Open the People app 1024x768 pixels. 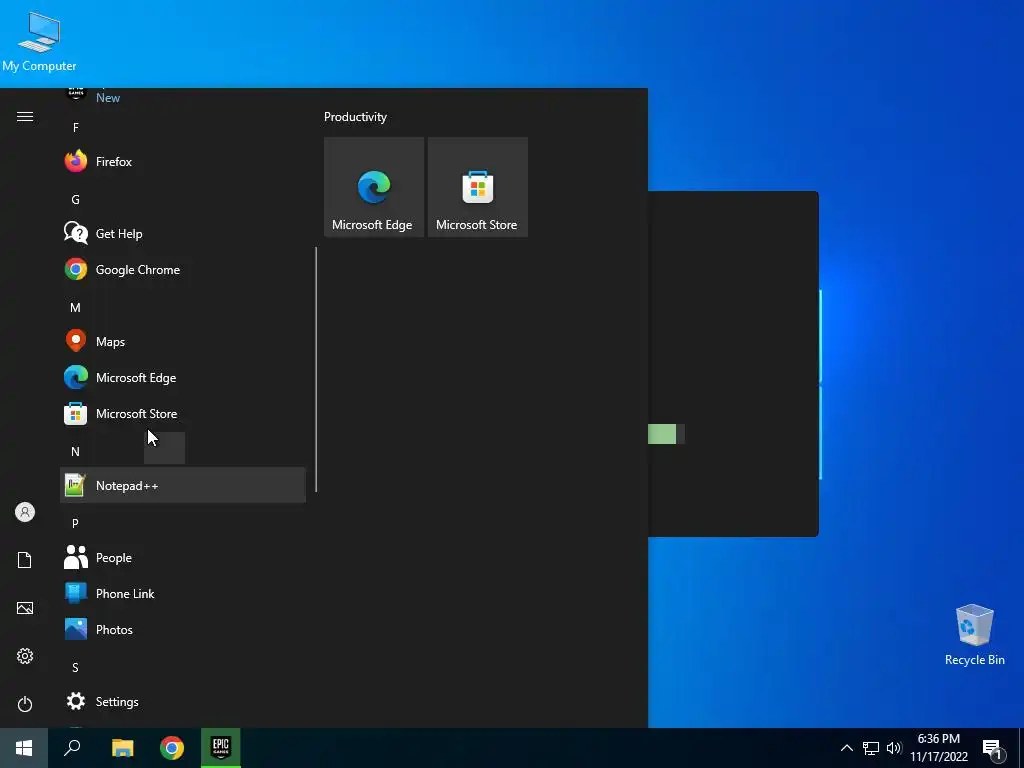tap(183, 557)
